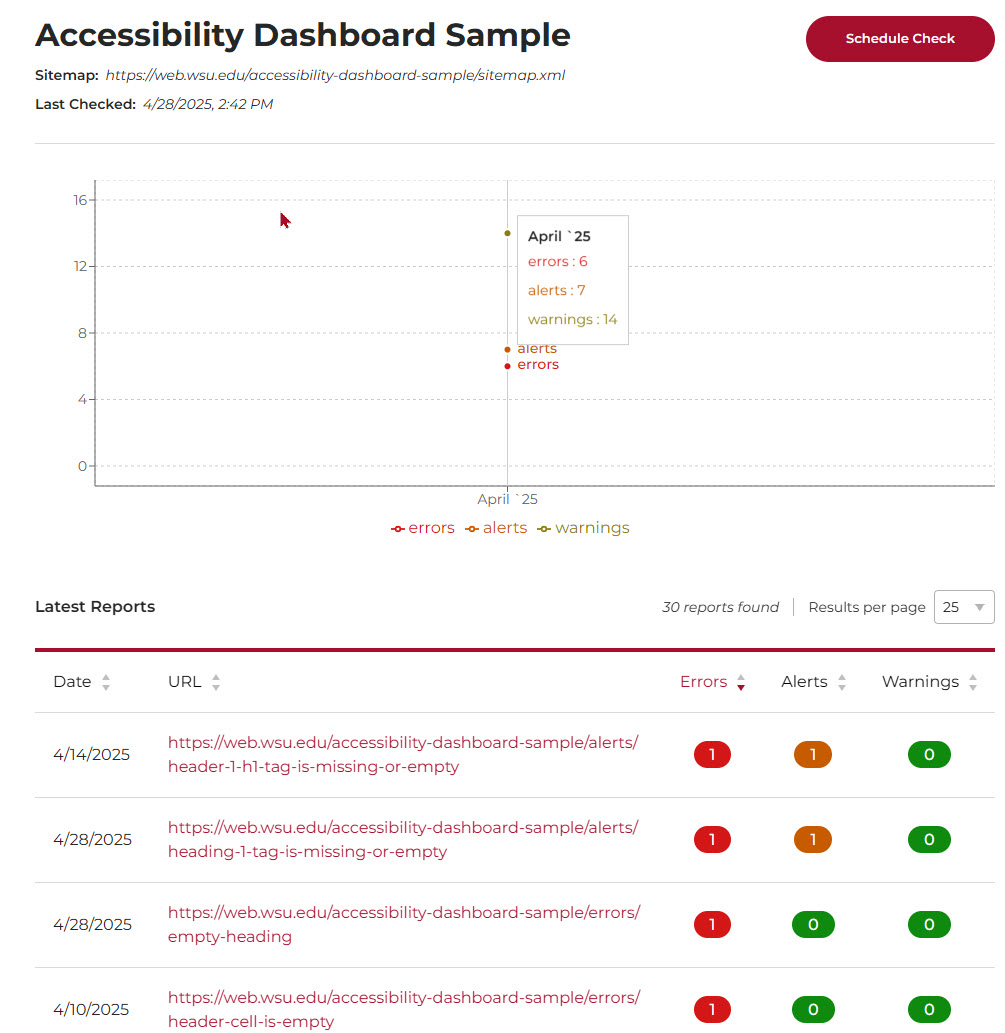The width and height of the screenshot is (1005, 1033).
Task: Click the orange alerts badge in first row
Action: click(813, 755)
